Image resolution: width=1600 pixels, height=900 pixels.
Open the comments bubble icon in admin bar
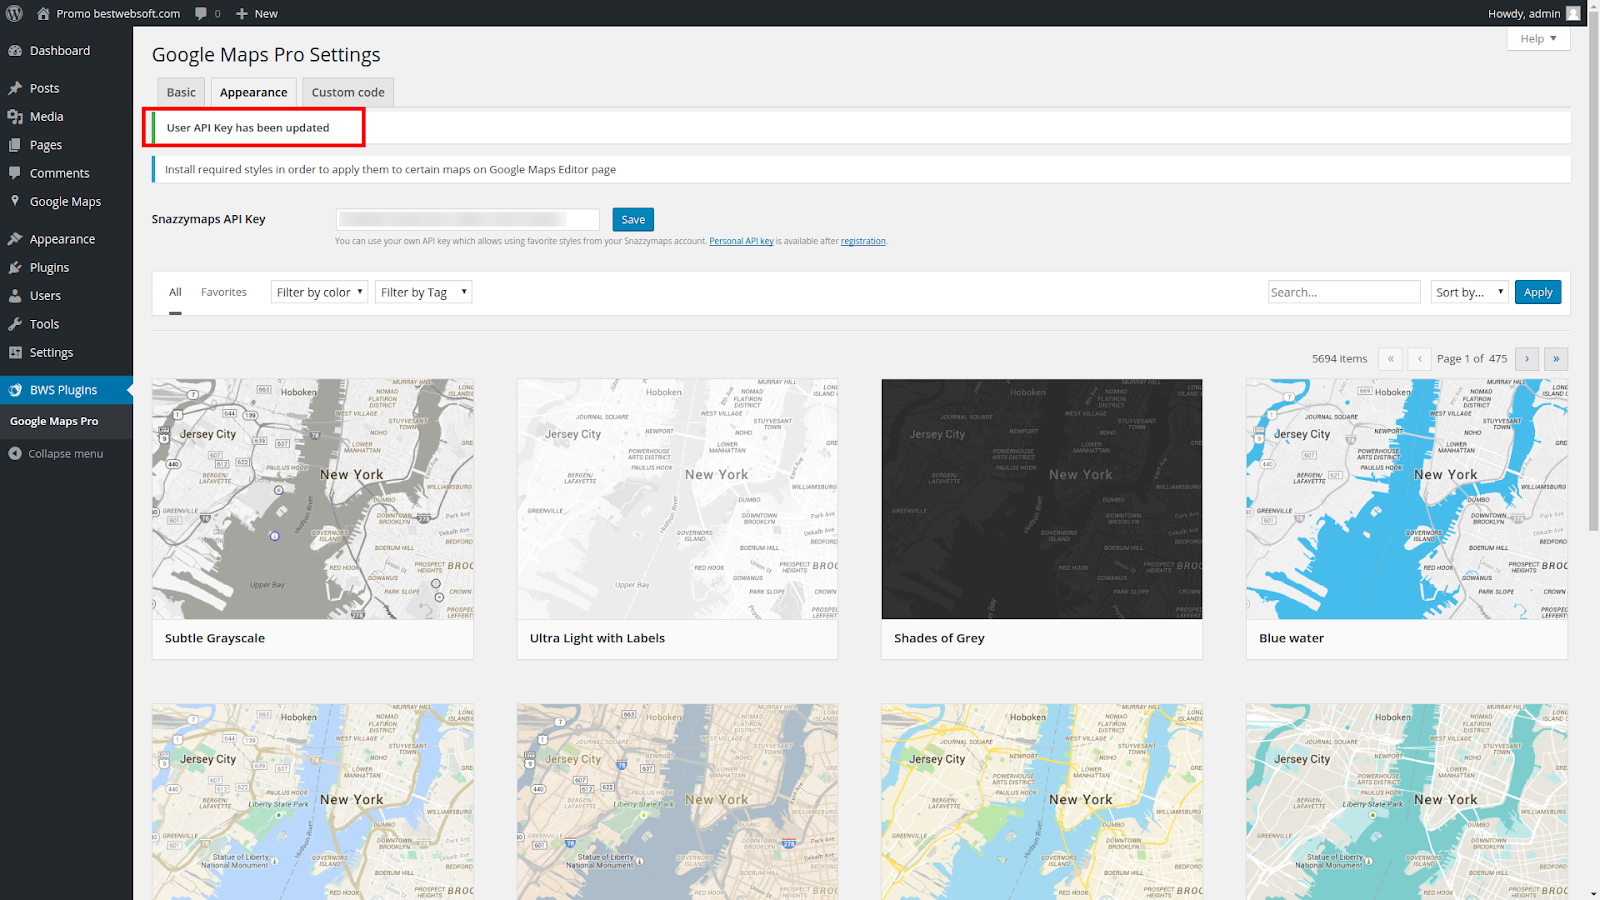tap(201, 13)
